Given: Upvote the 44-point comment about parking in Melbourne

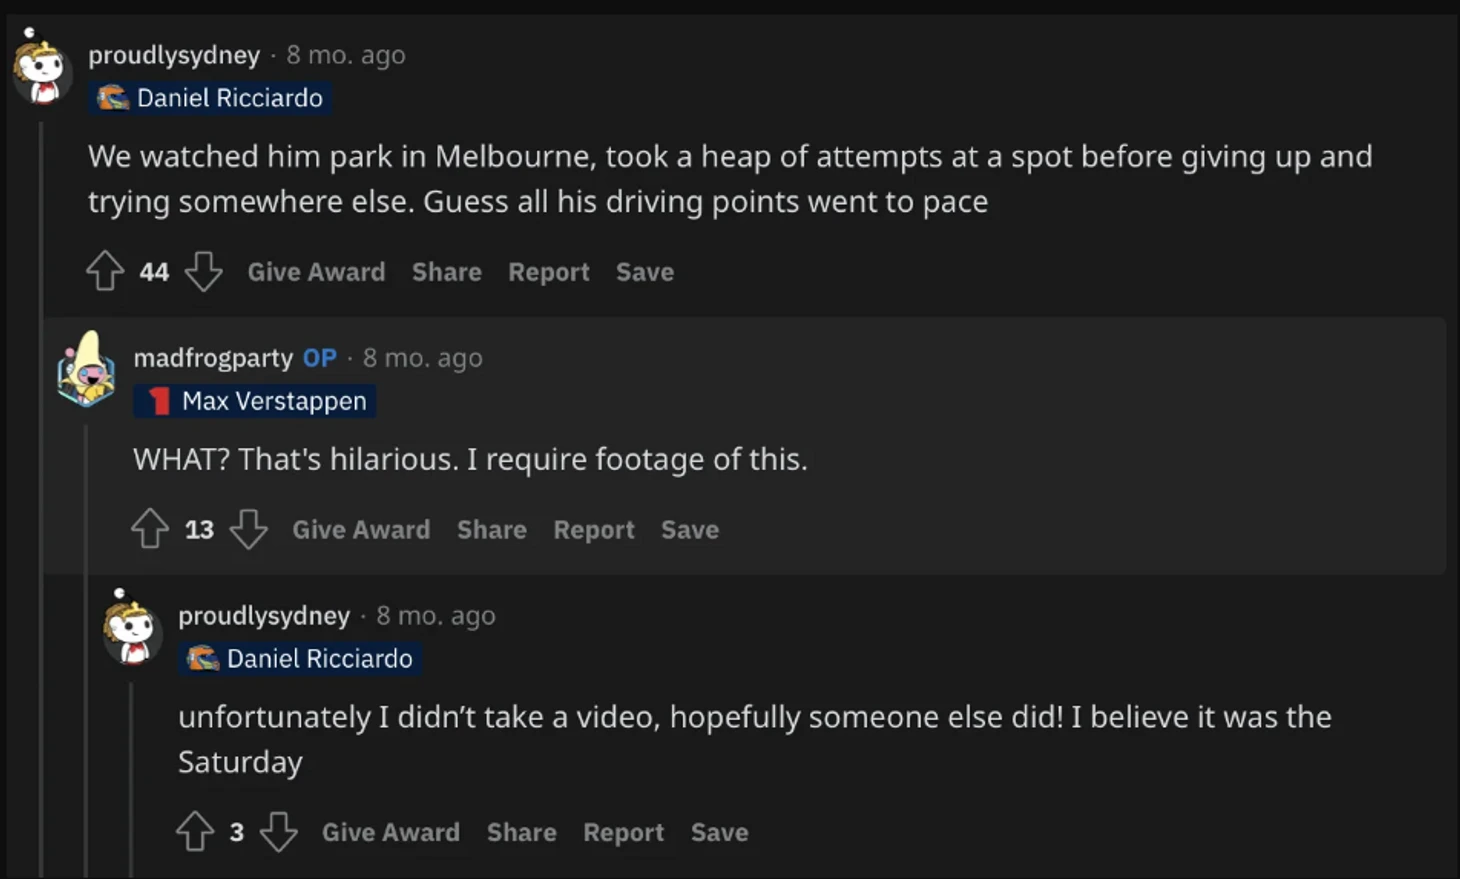Looking at the screenshot, I should [x=105, y=271].
